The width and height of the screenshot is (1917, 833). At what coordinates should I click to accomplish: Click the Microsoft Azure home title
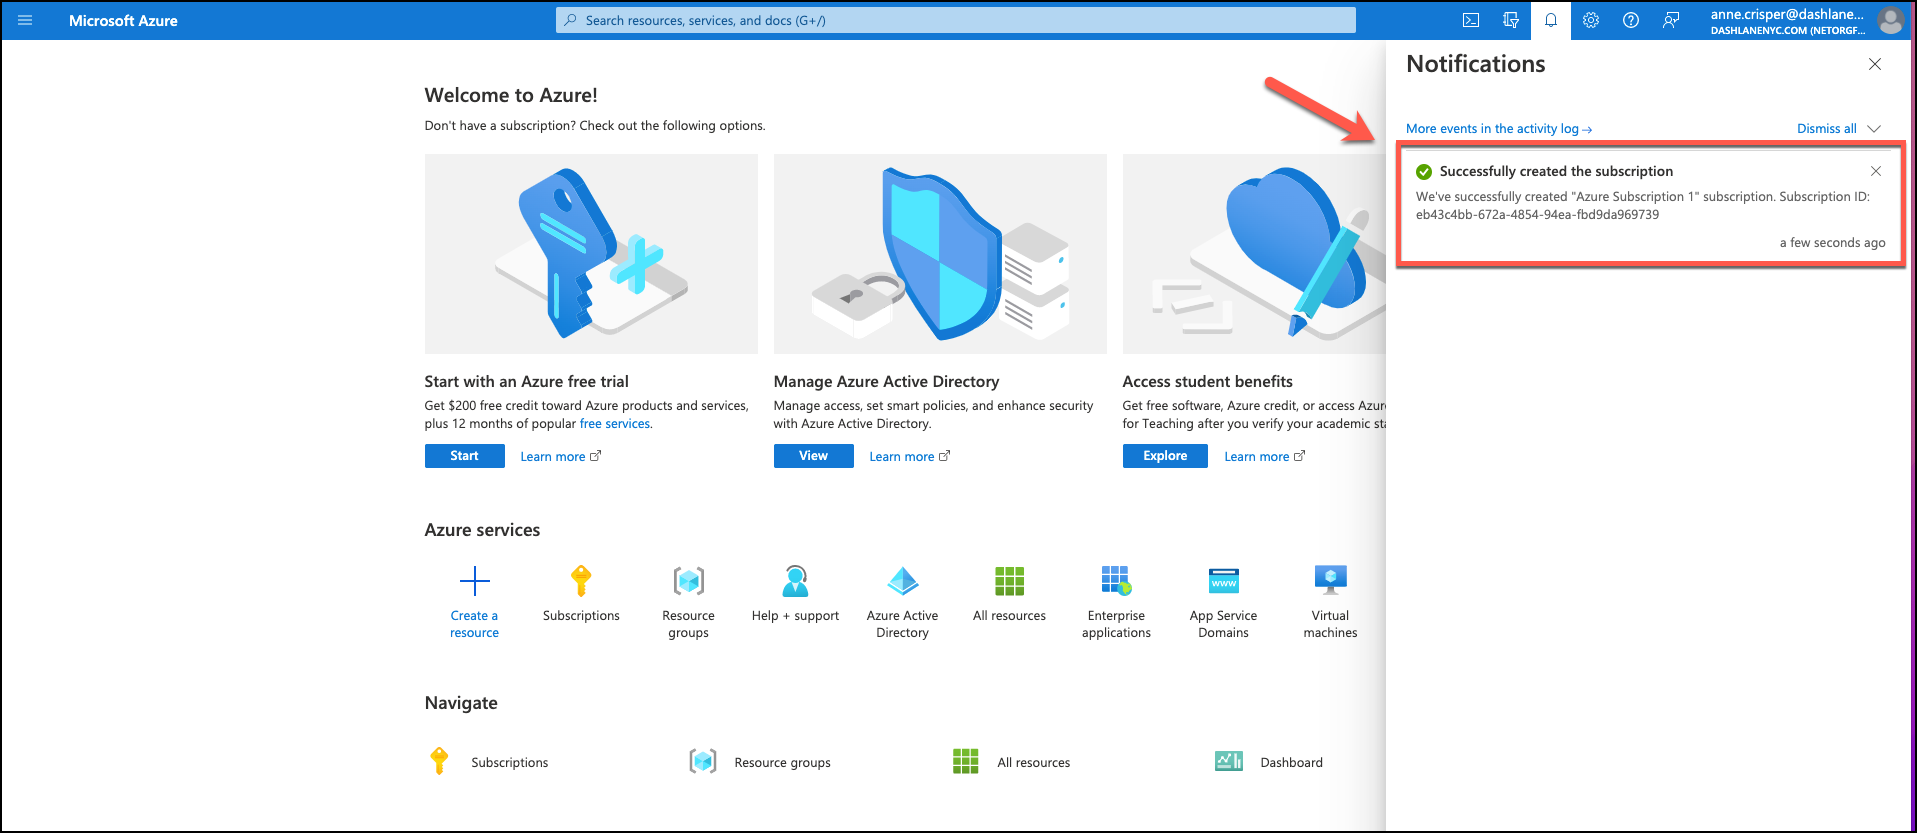pos(123,20)
